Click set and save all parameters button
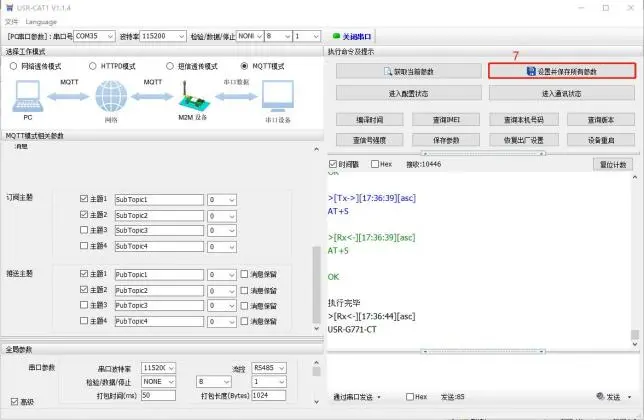The height and width of the screenshot is (420, 644). (562, 71)
